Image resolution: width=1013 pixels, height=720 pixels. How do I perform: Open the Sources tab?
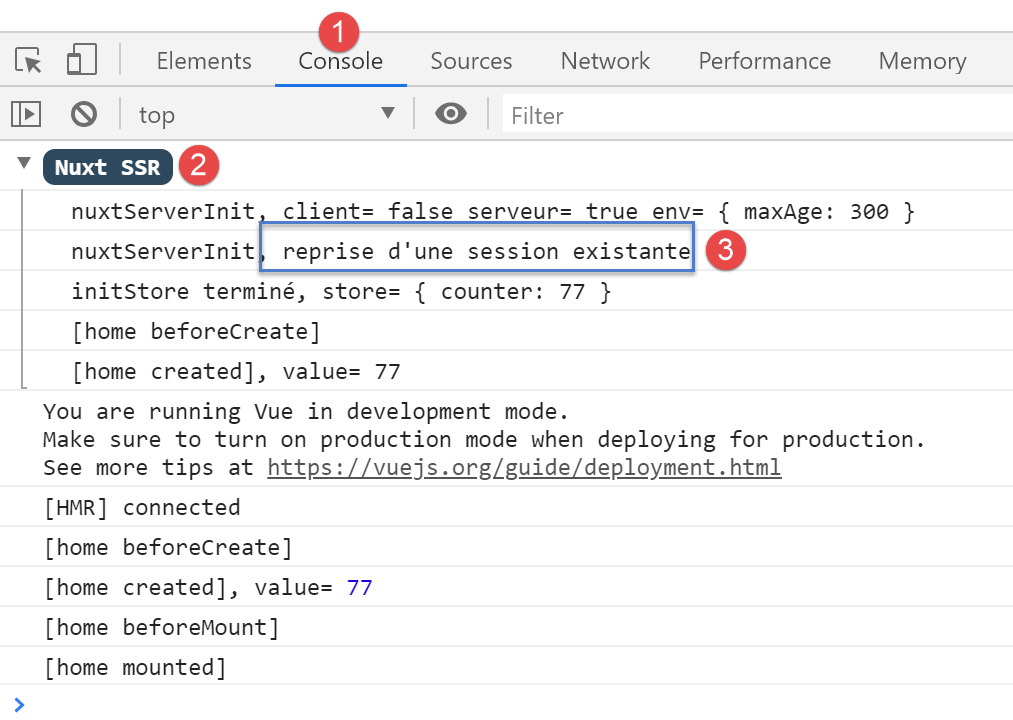471,61
